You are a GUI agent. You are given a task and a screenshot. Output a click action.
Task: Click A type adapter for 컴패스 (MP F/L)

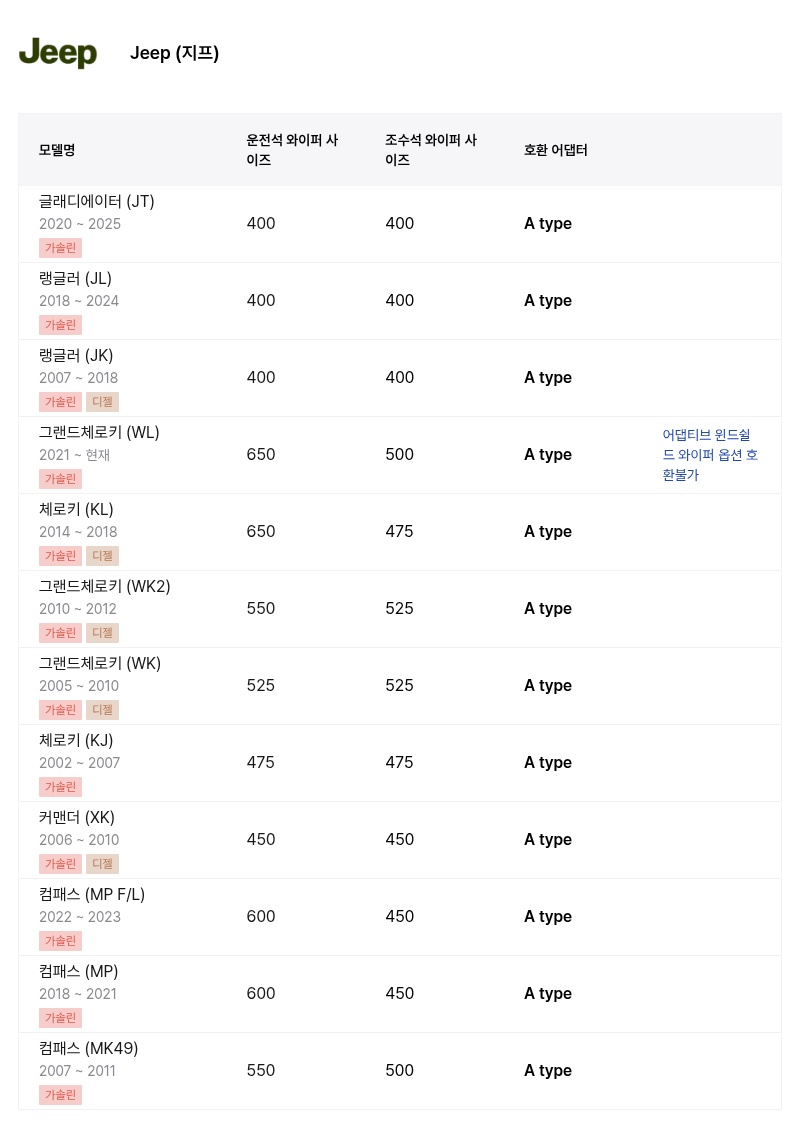[x=548, y=917]
